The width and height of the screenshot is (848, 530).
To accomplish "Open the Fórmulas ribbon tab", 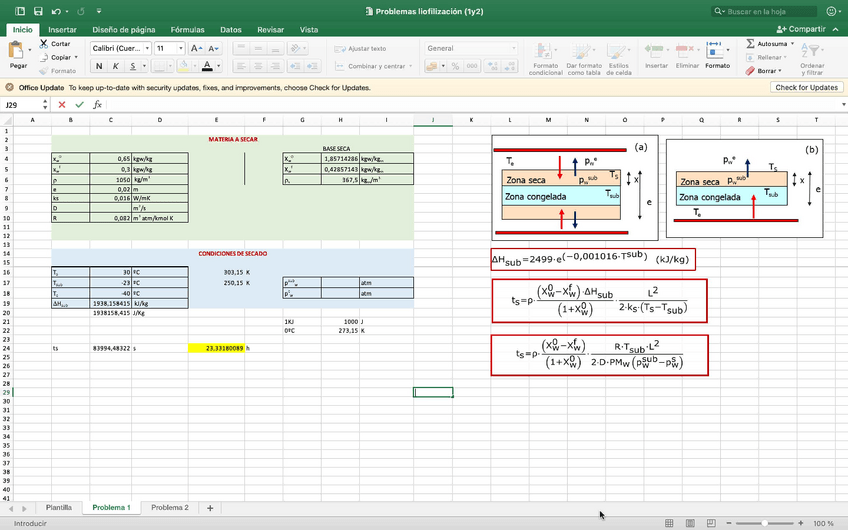I will click(x=187, y=30).
